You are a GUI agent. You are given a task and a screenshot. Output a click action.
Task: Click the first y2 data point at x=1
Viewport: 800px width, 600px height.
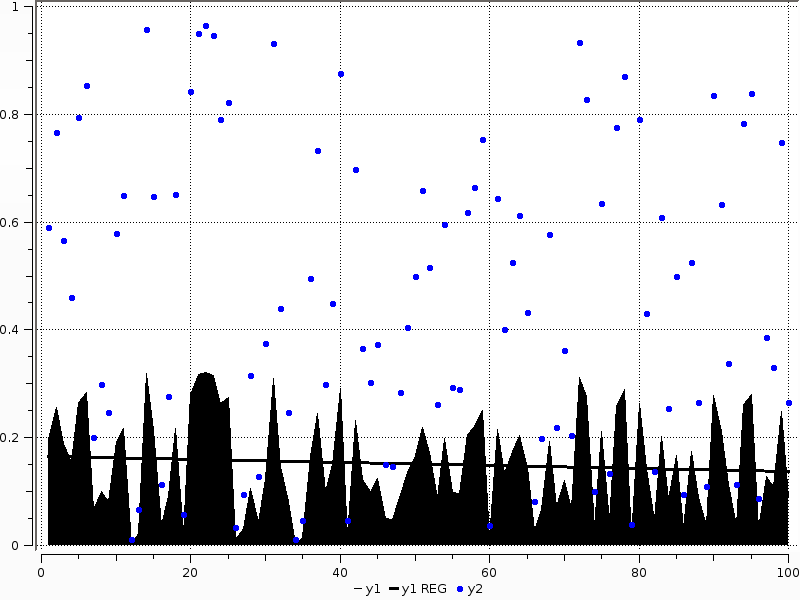click(48, 228)
